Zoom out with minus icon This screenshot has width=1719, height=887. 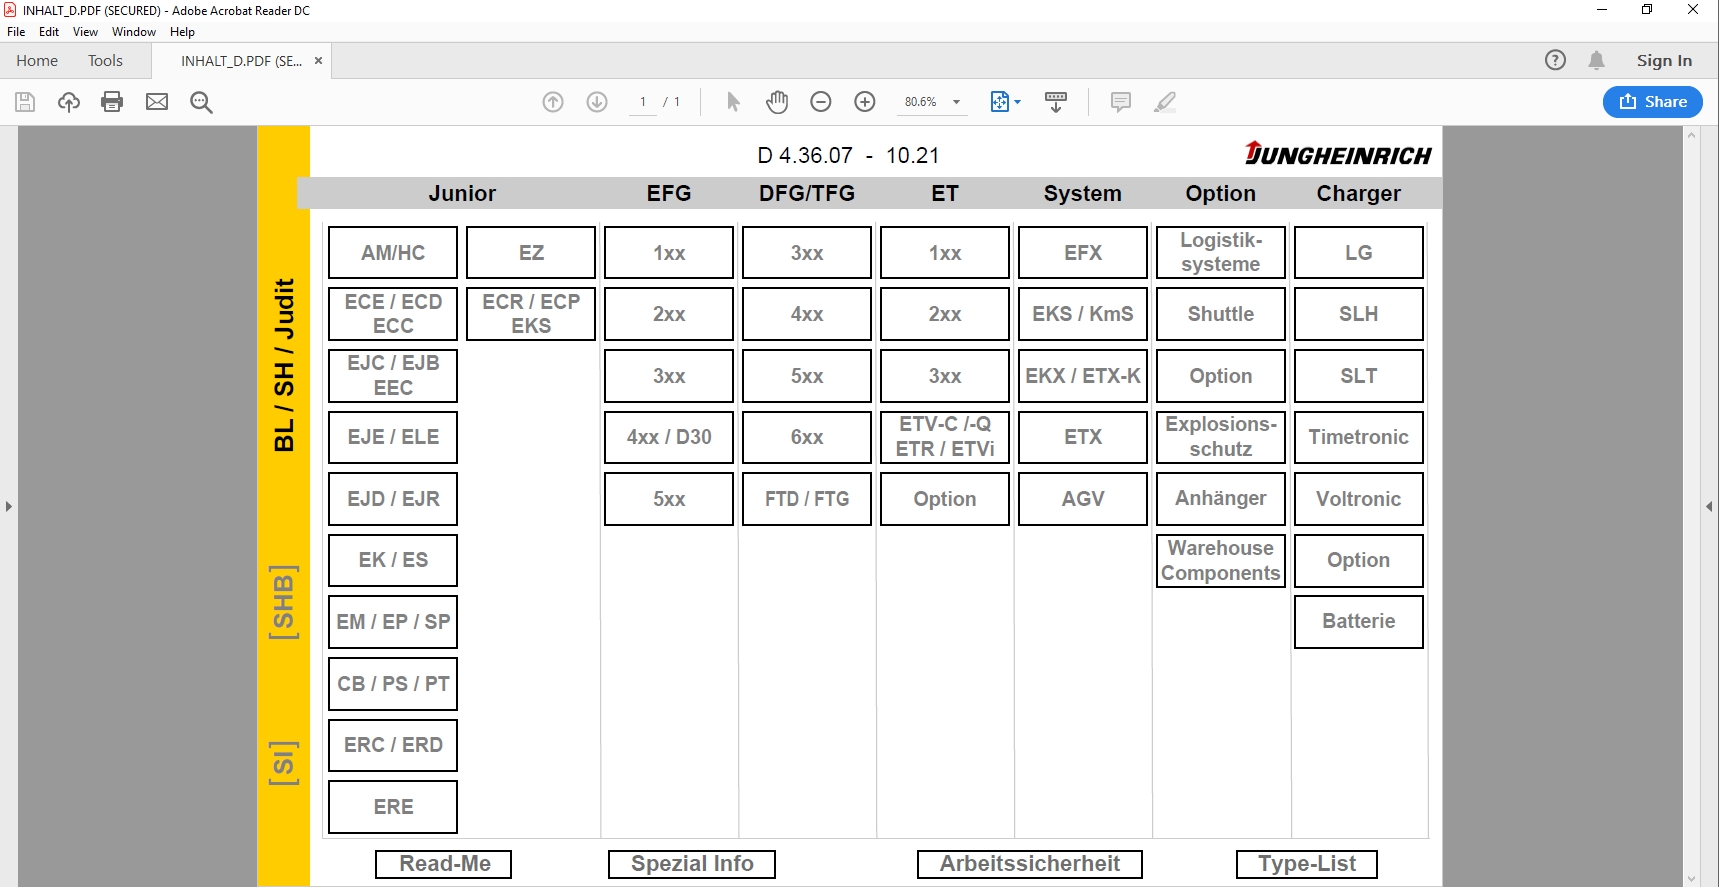click(821, 102)
